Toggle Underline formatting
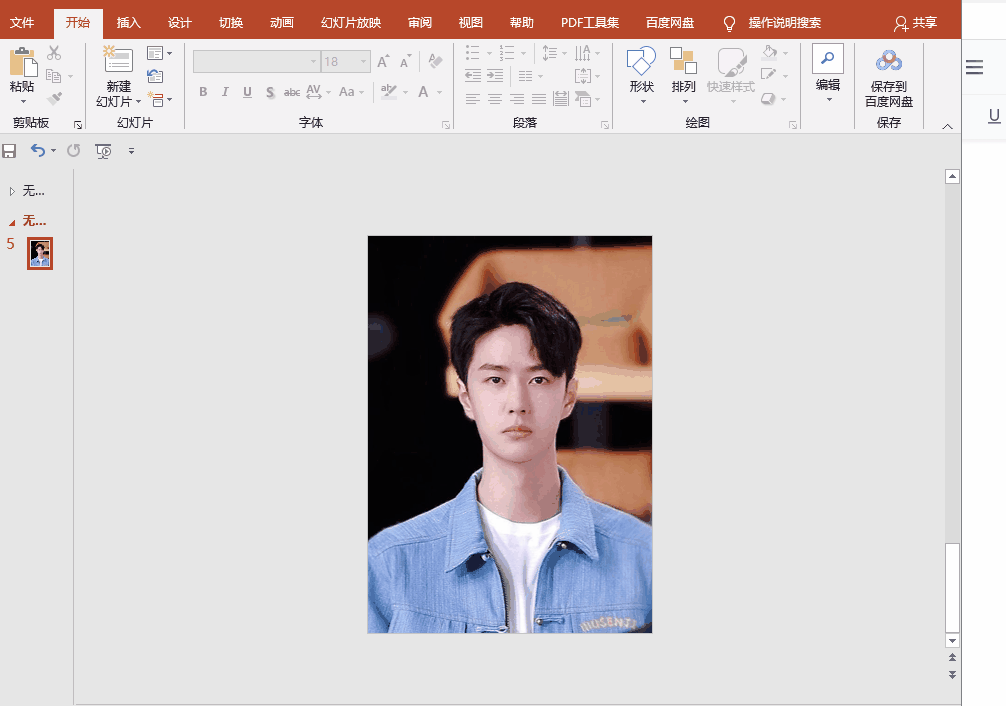Screen dimensions: 1006x706 pos(247,92)
